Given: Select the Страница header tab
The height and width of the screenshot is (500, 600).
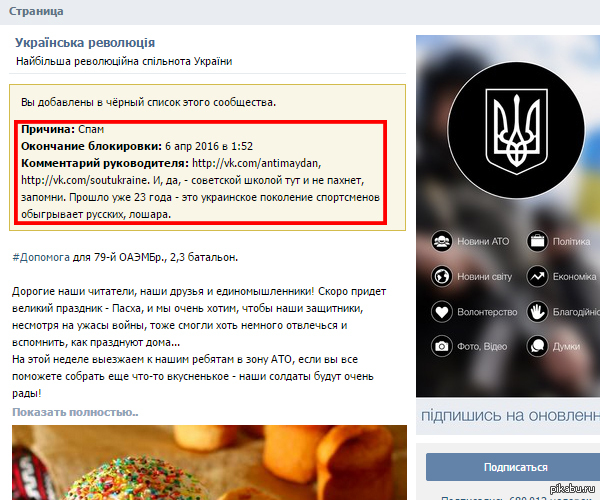Looking at the screenshot, I should (x=36, y=11).
